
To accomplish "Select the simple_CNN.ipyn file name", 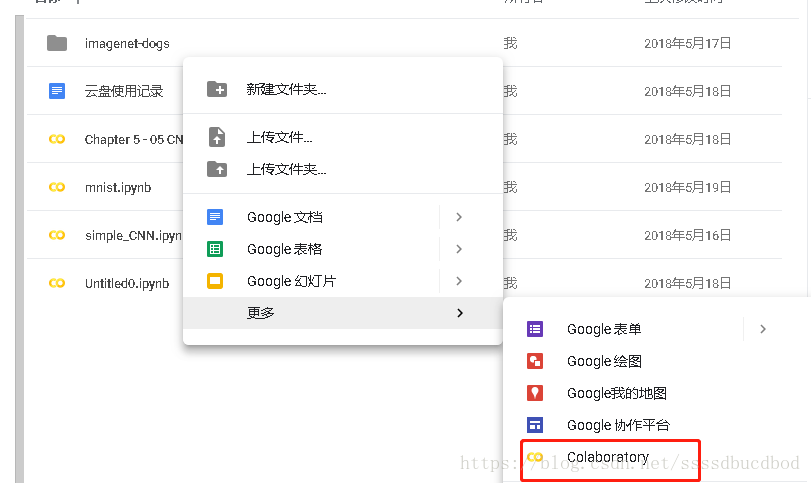I will [133, 235].
